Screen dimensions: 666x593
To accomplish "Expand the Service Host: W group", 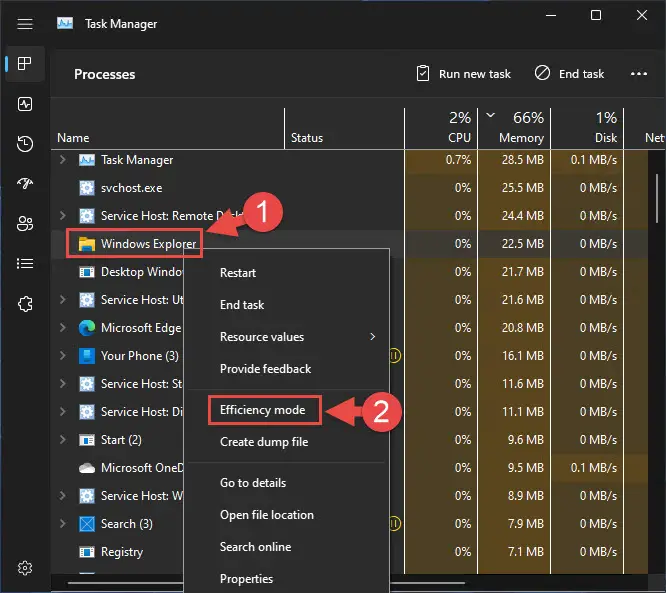I will pyautogui.click(x=63, y=495).
